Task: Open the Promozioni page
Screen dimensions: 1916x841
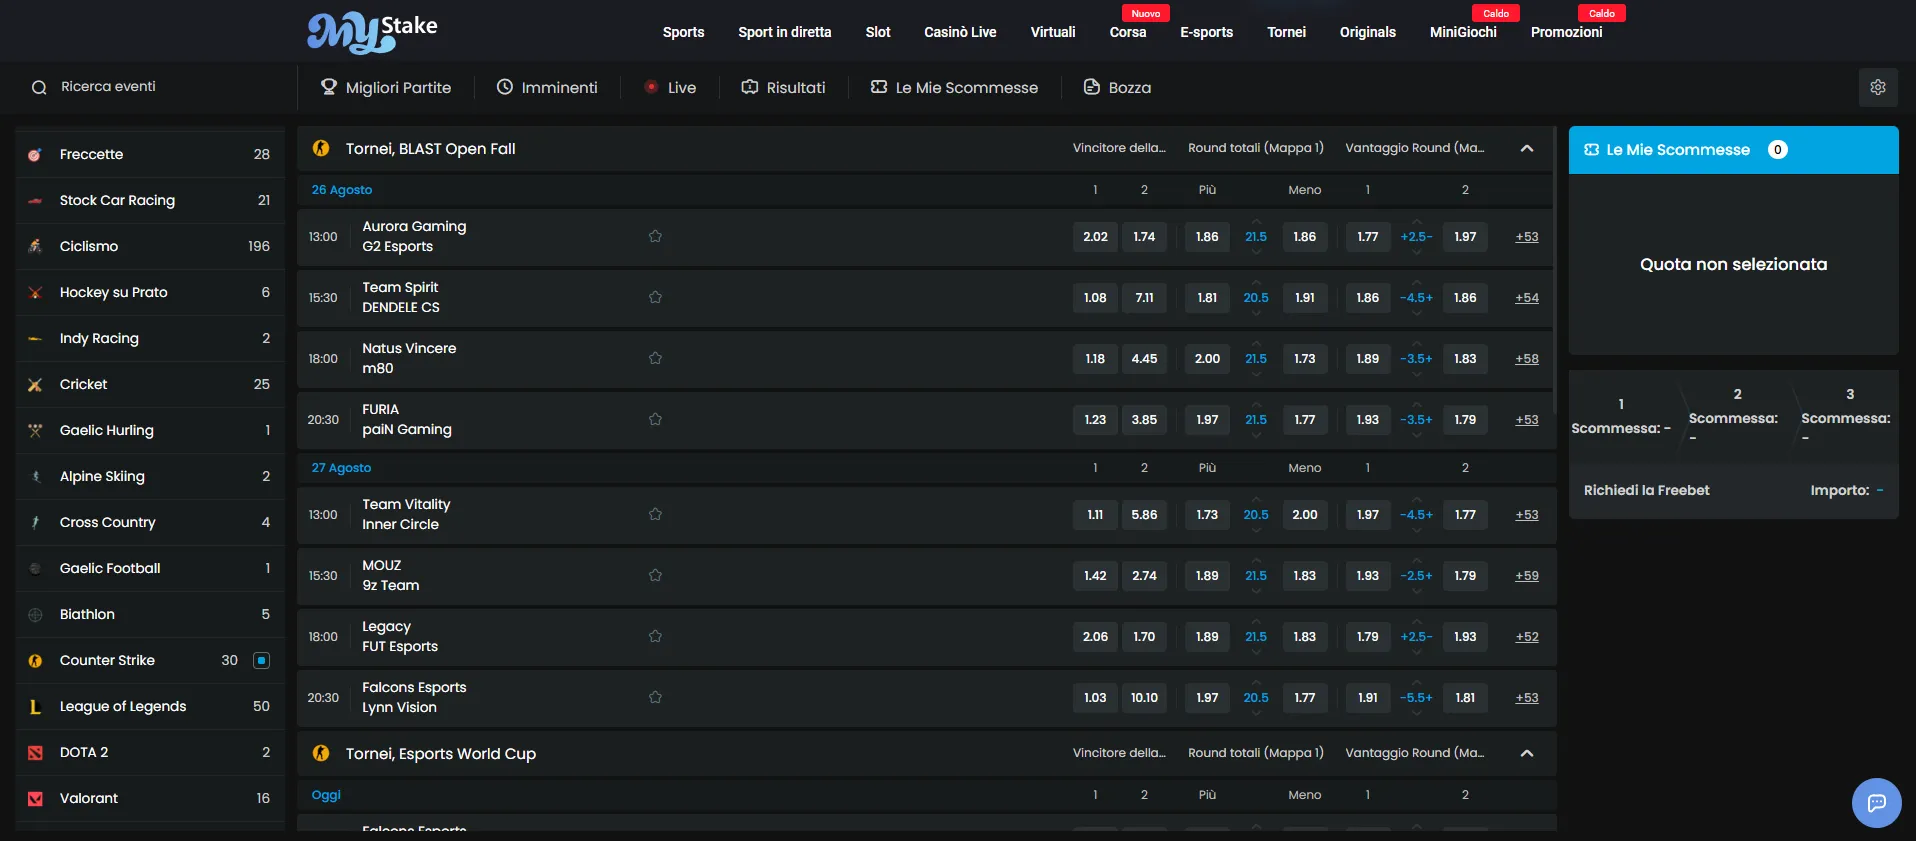Action: [1566, 32]
